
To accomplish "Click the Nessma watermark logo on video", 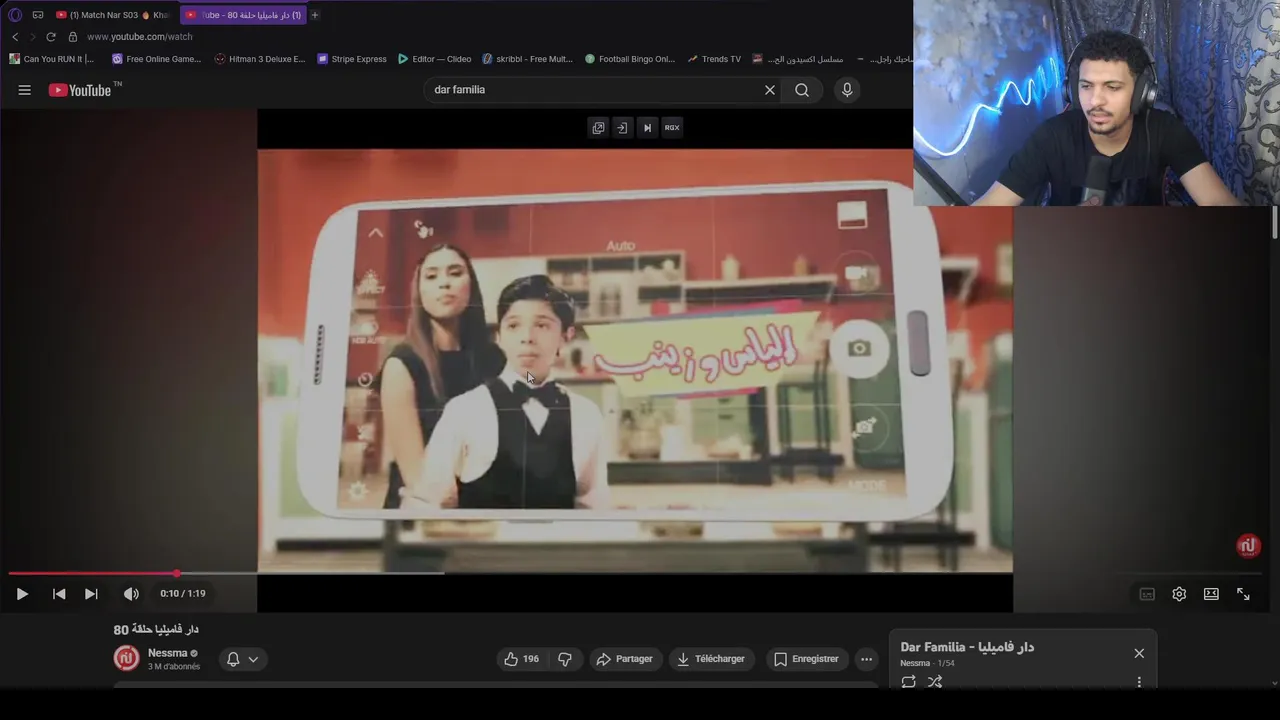I will 1248,546.
